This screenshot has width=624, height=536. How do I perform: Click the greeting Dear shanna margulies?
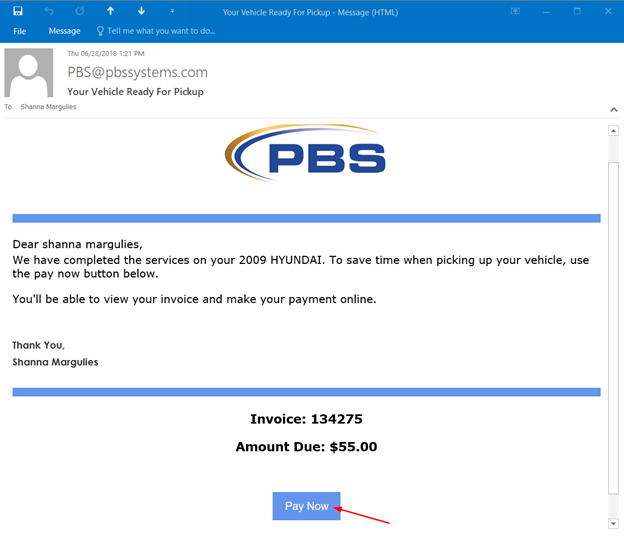coord(78,244)
